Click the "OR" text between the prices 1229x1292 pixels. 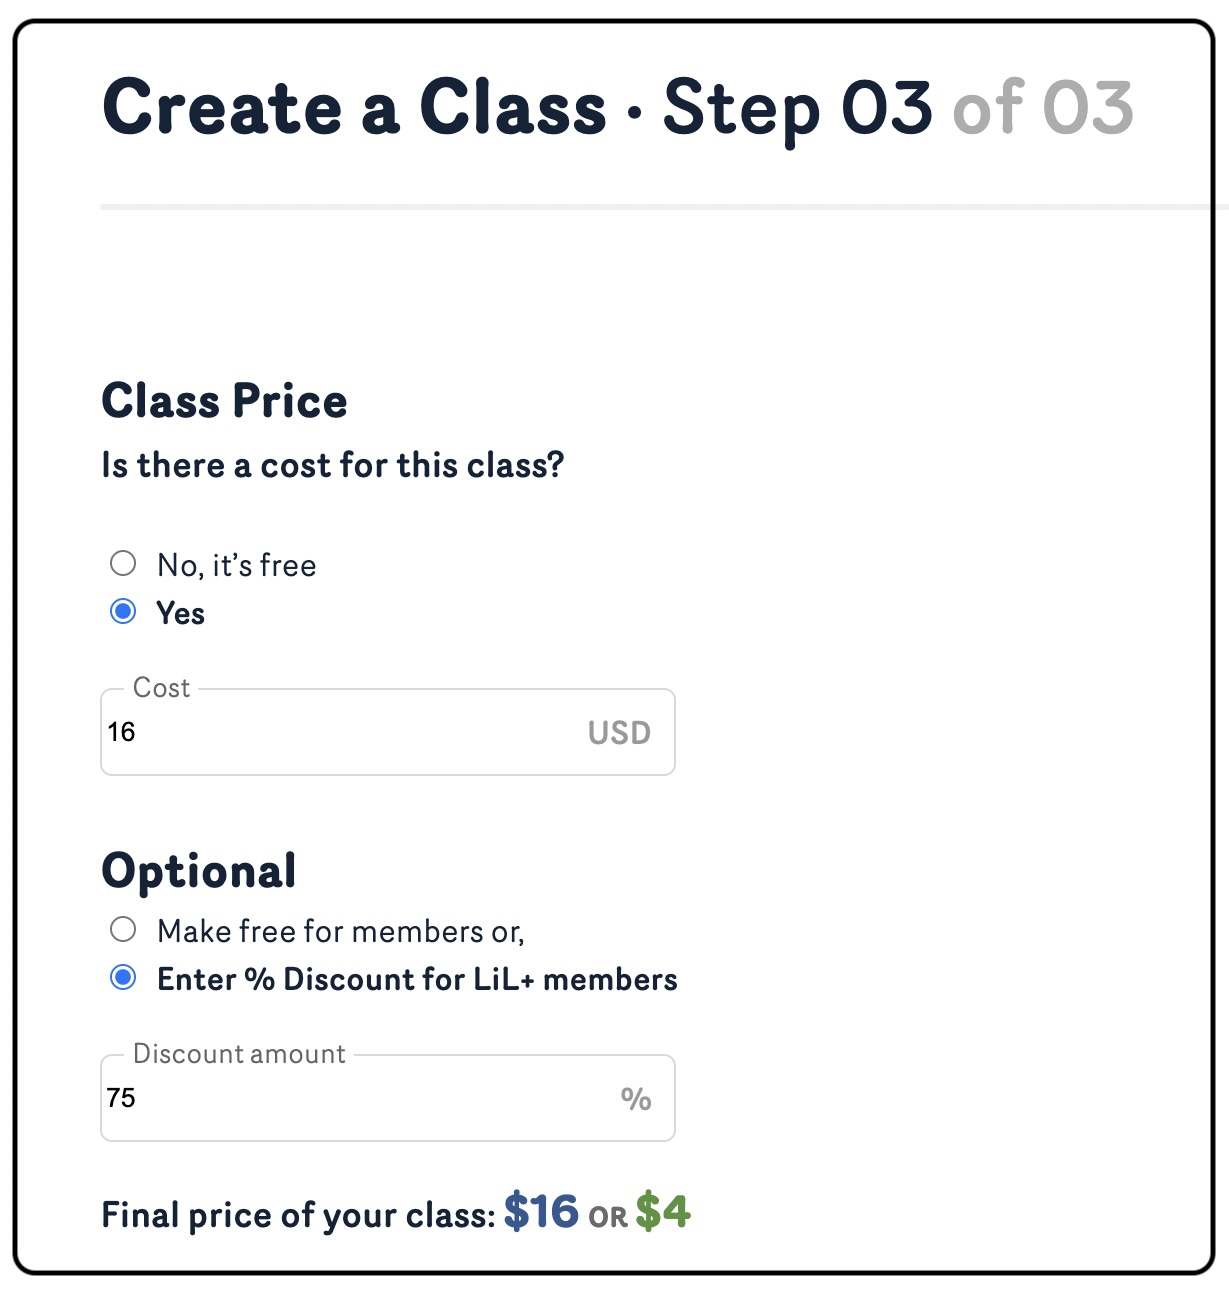click(x=607, y=1217)
